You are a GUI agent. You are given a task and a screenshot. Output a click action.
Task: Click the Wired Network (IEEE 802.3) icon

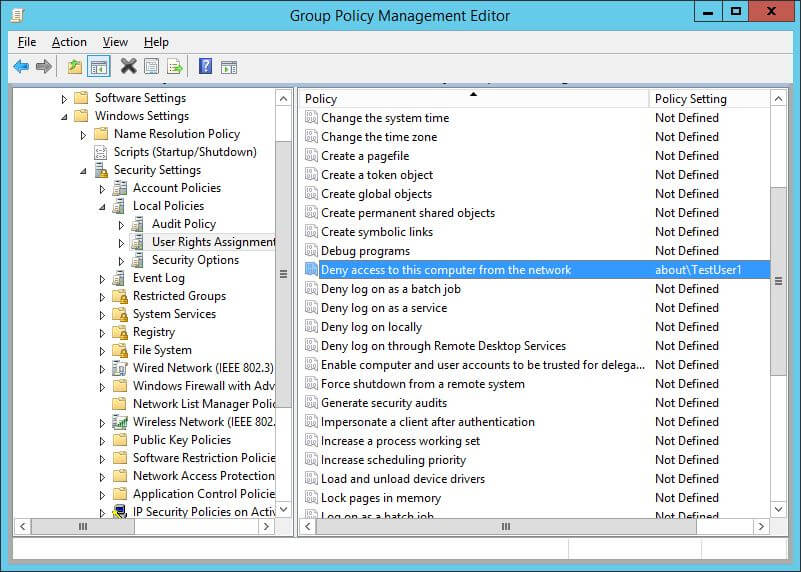[120, 368]
